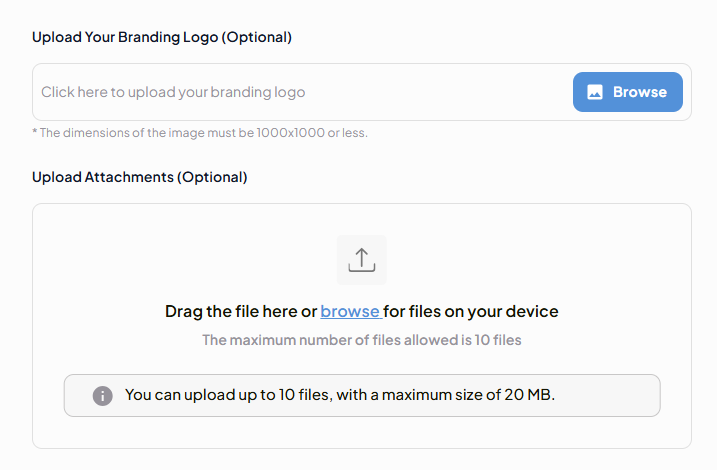Image resolution: width=717 pixels, height=470 pixels.
Task: Click the 'for files on your device' text
Action: click(471, 311)
